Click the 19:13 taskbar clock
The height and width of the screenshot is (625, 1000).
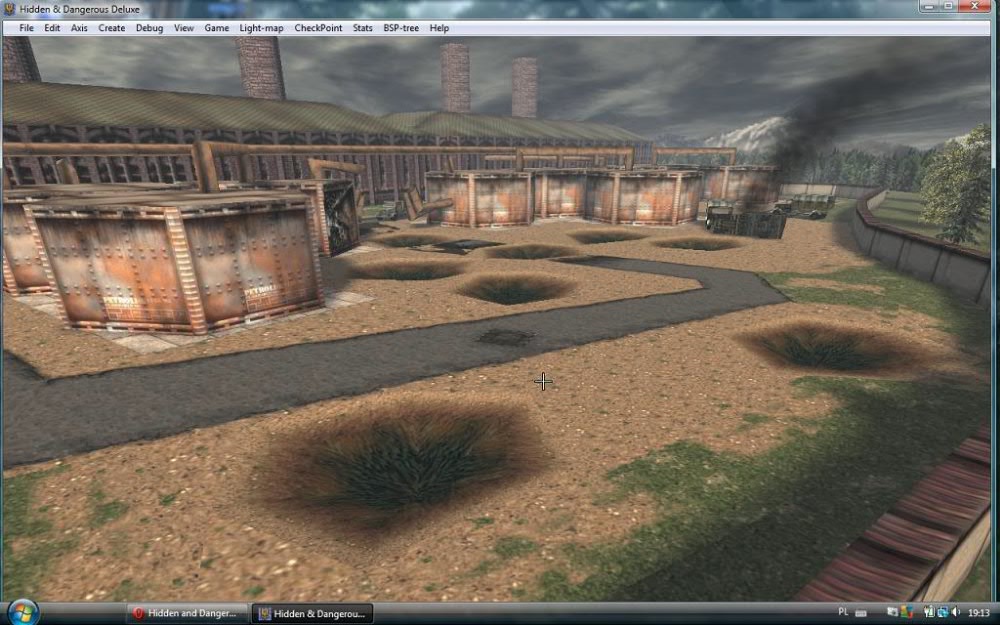[x=979, y=612]
